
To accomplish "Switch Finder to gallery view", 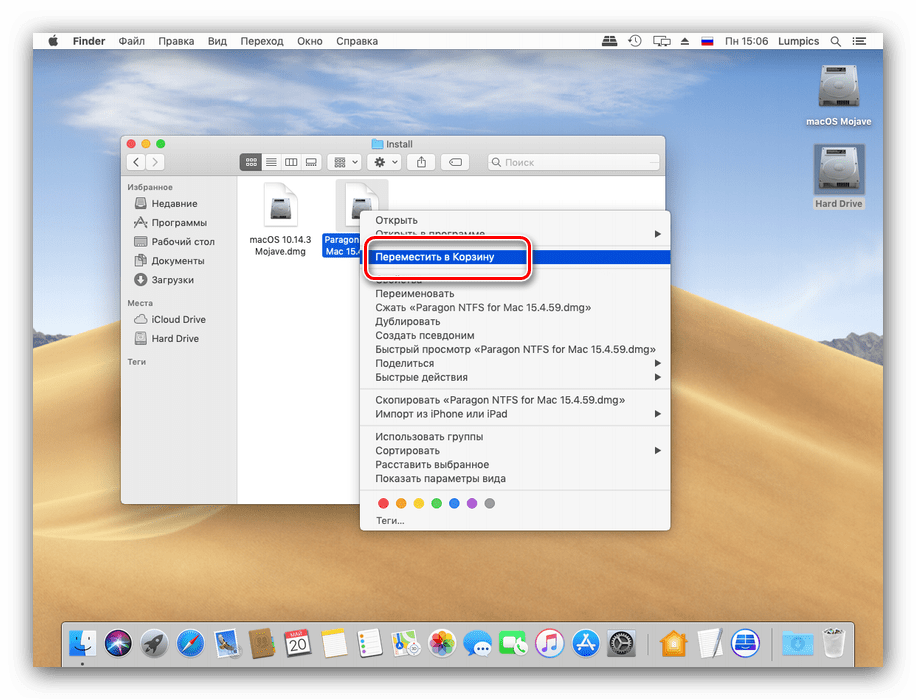I will click(311, 162).
